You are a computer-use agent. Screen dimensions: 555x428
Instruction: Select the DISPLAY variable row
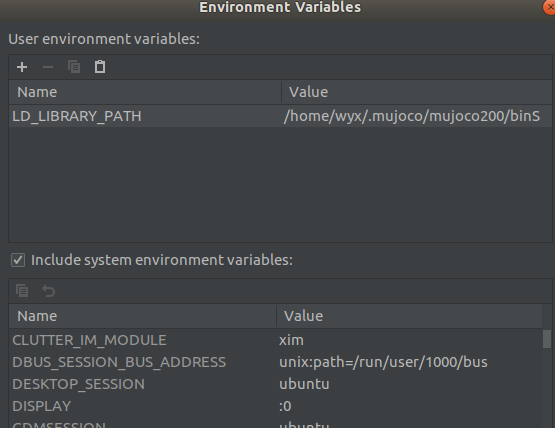tap(275, 406)
